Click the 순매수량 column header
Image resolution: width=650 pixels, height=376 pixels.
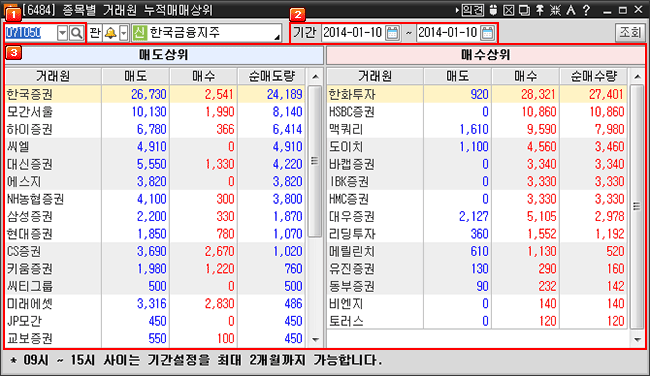(x=594, y=76)
